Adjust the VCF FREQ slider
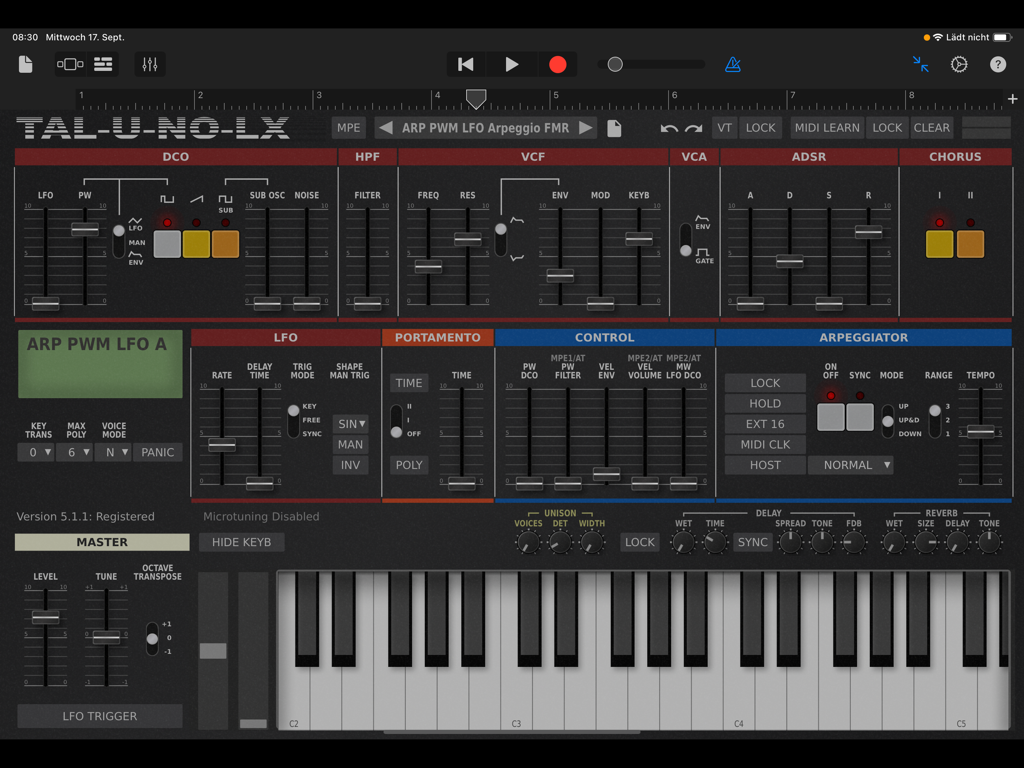Image resolution: width=1024 pixels, height=768 pixels. [429, 267]
